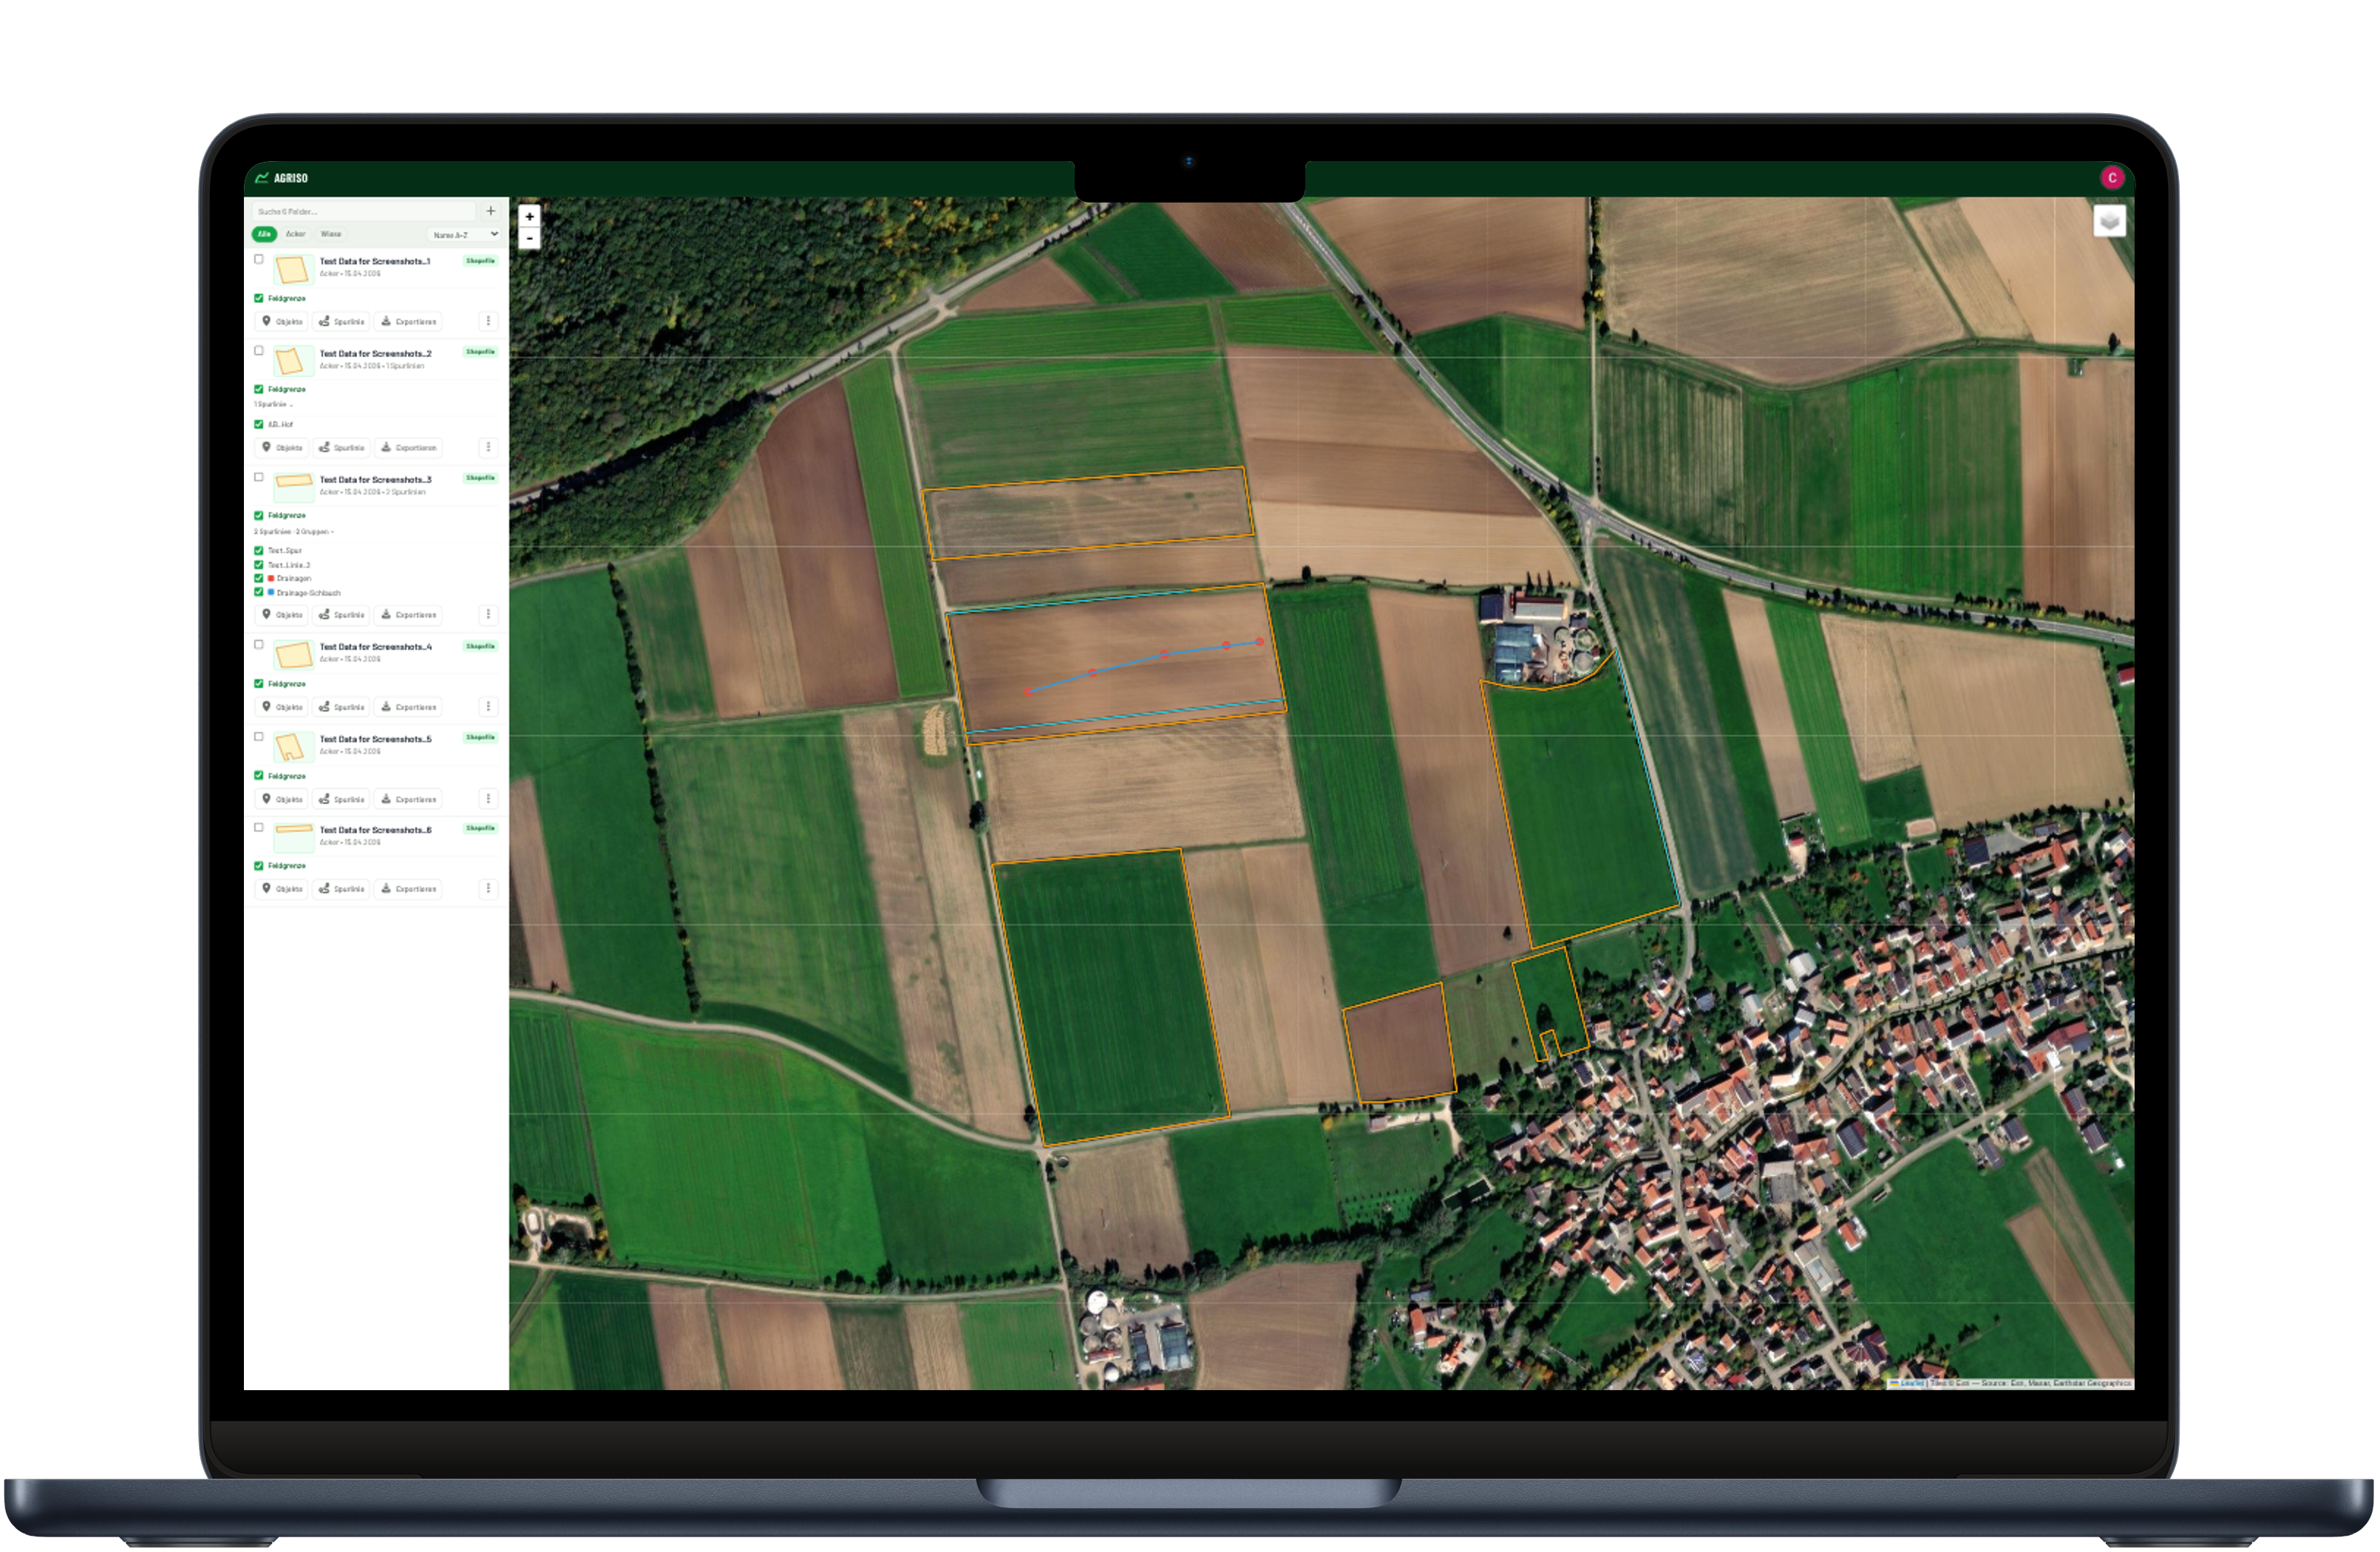Uncheck the AB_Hof track line

[259, 424]
